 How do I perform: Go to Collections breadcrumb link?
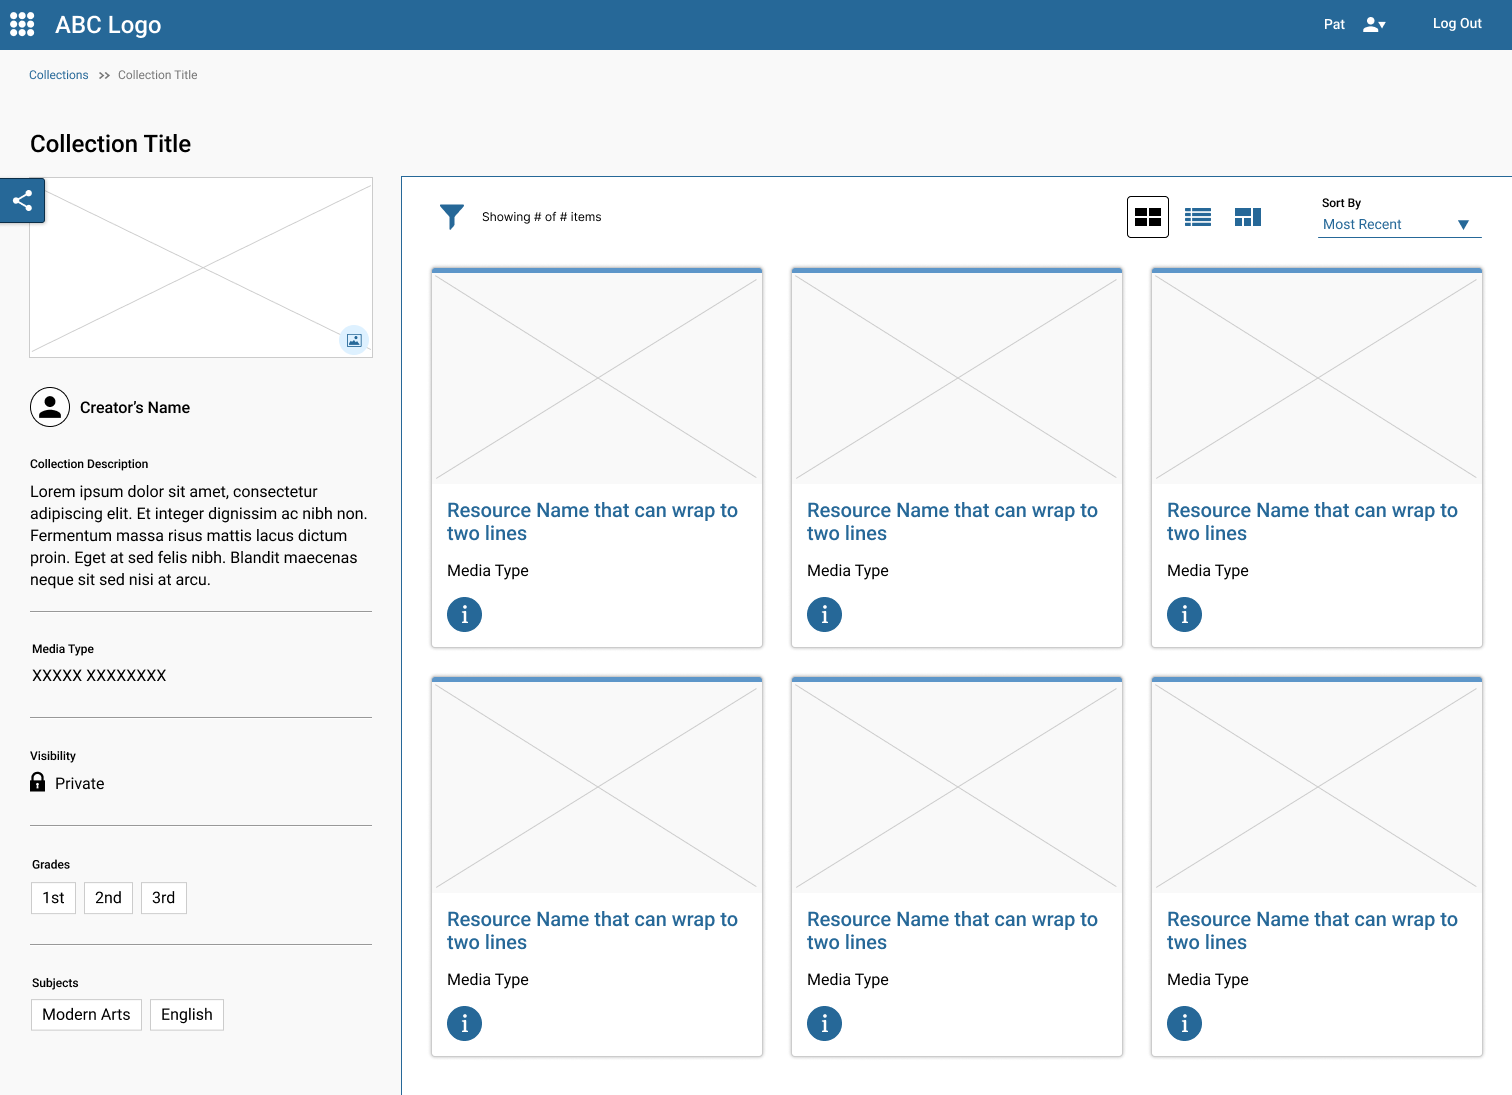(59, 75)
